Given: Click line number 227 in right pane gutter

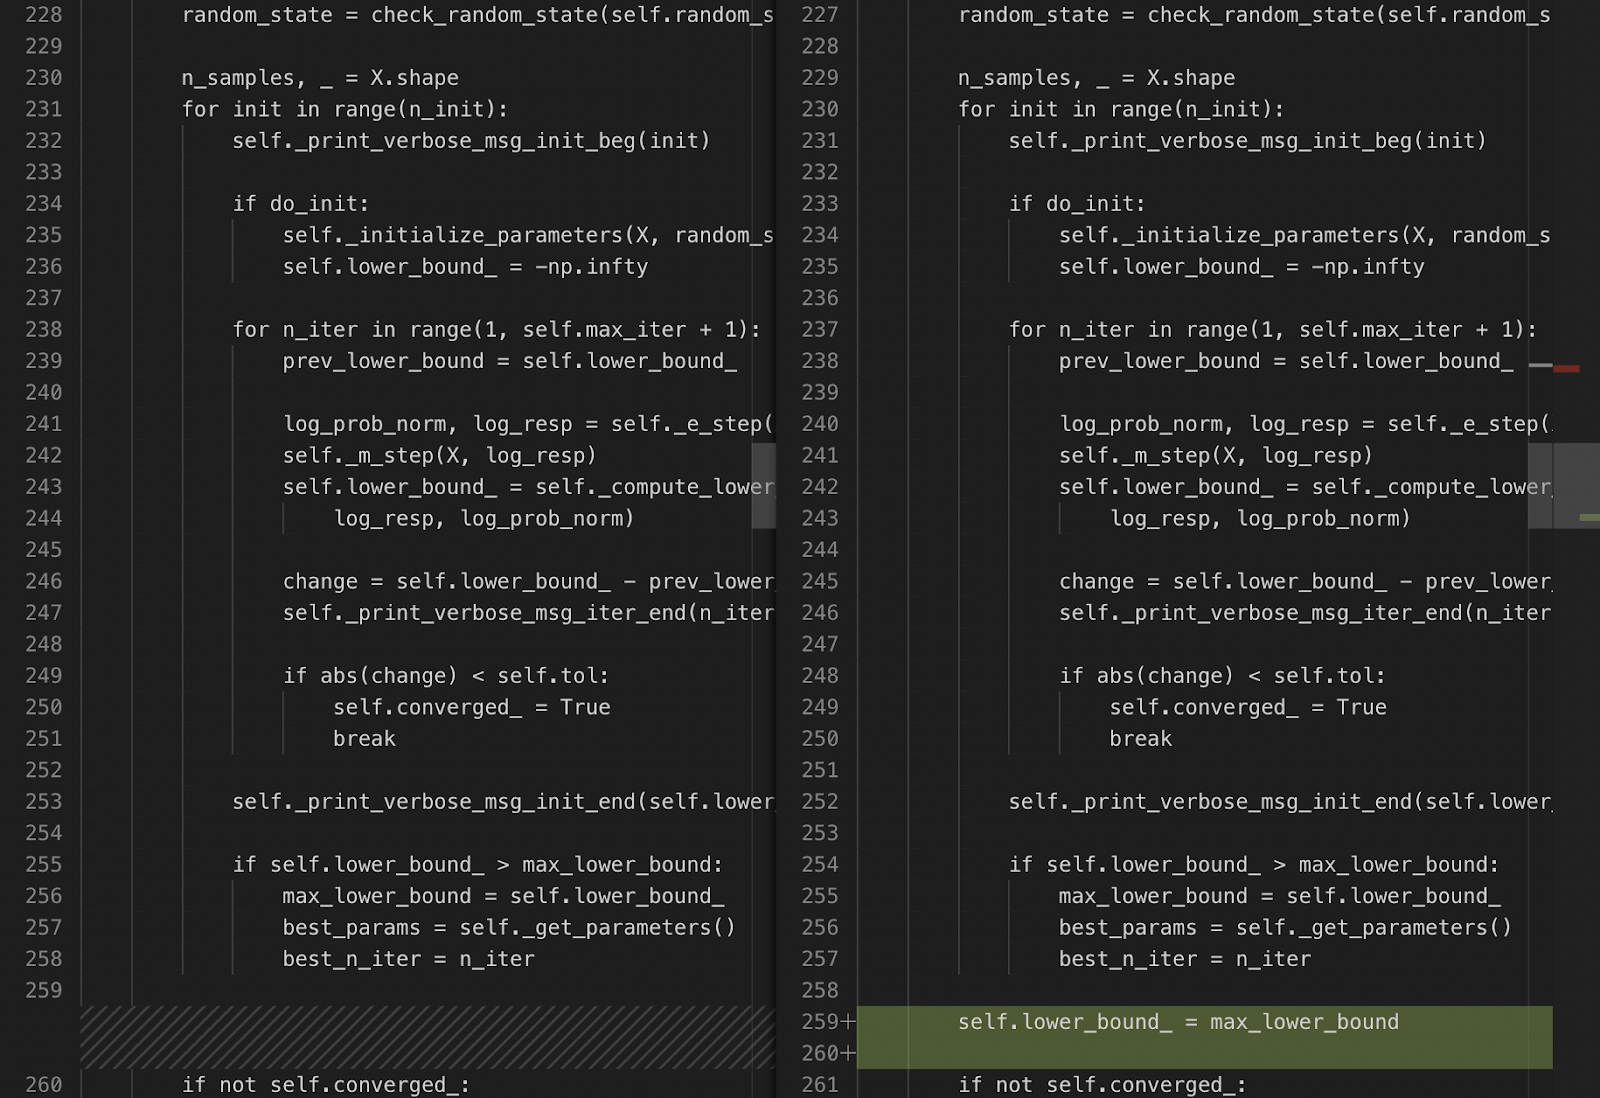Looking at the screenshot, I should coord(820,15).
